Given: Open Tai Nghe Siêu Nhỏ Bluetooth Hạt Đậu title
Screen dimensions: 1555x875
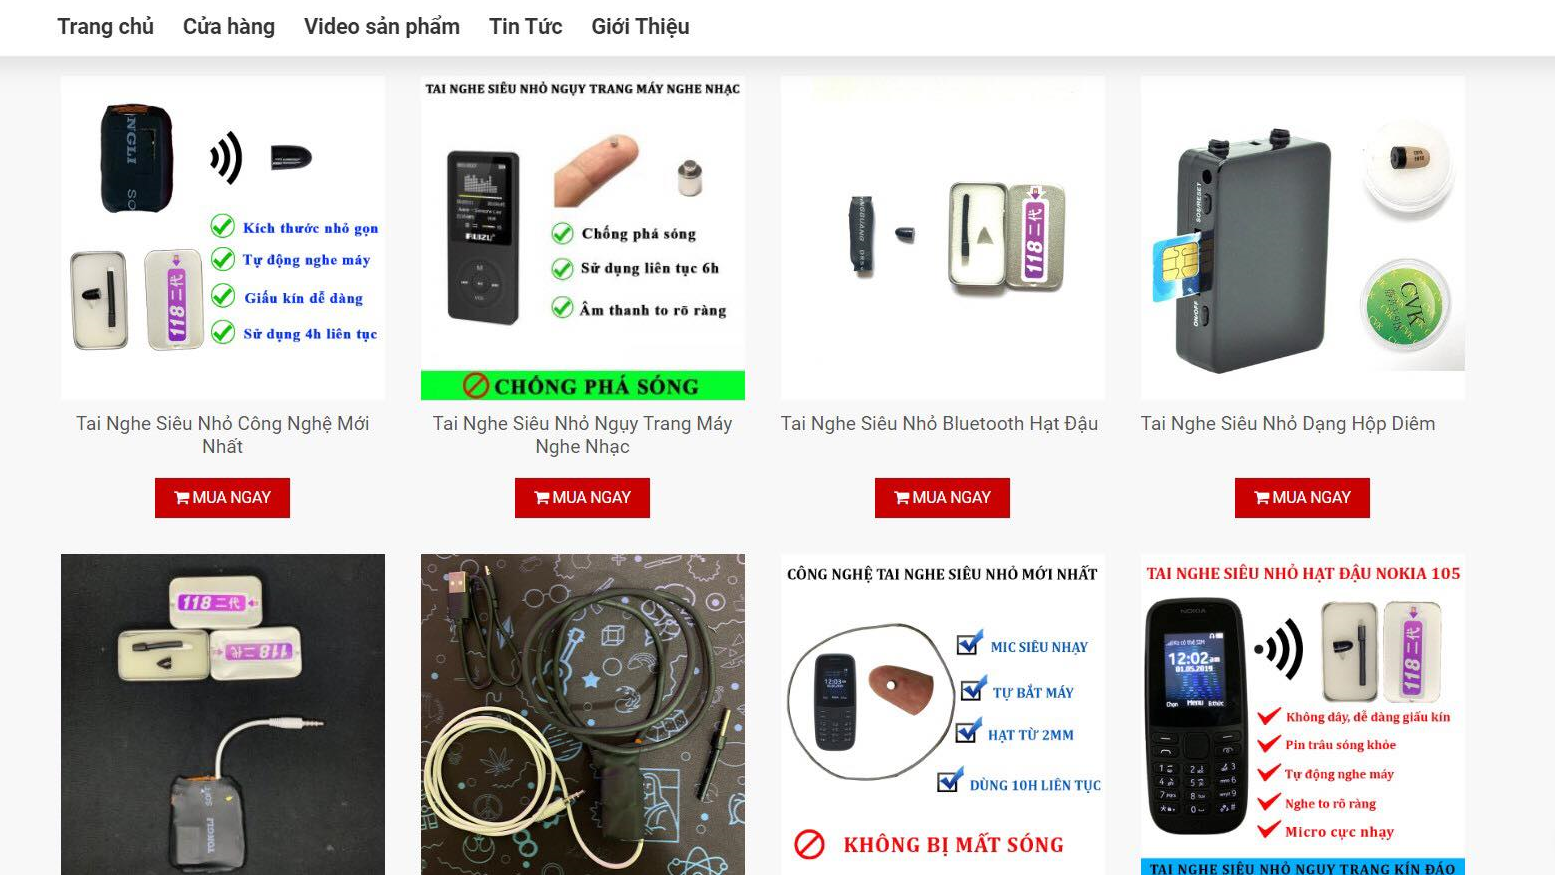Looking at the screenshot, I should pos(939,424).
